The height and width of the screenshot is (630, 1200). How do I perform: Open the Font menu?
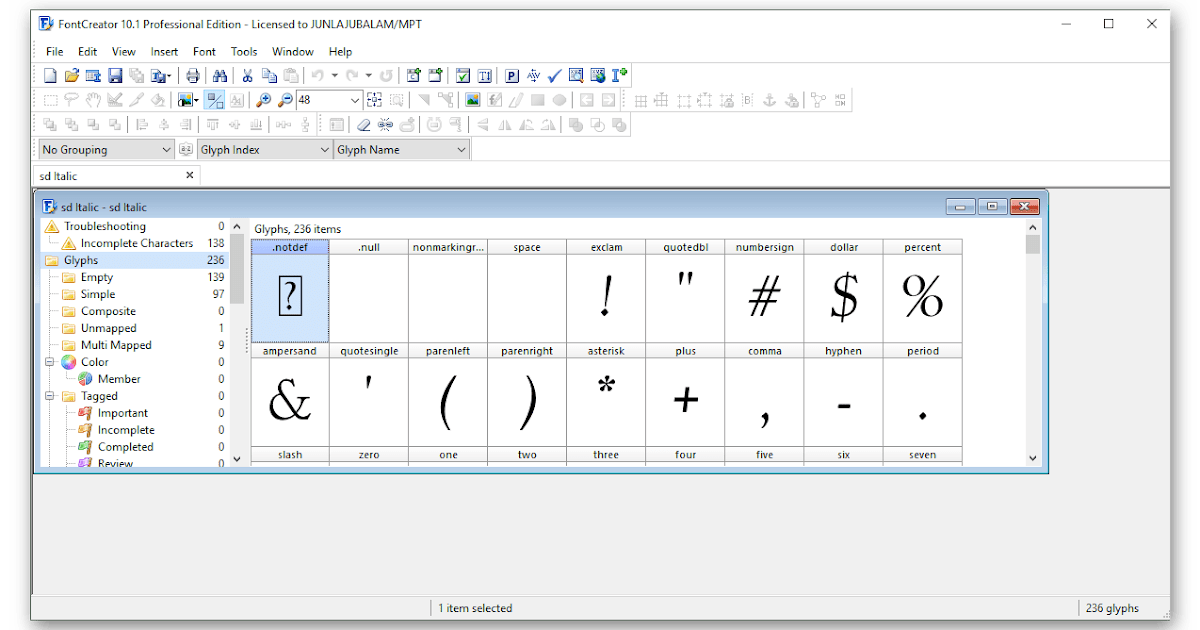tap(204, 51)
